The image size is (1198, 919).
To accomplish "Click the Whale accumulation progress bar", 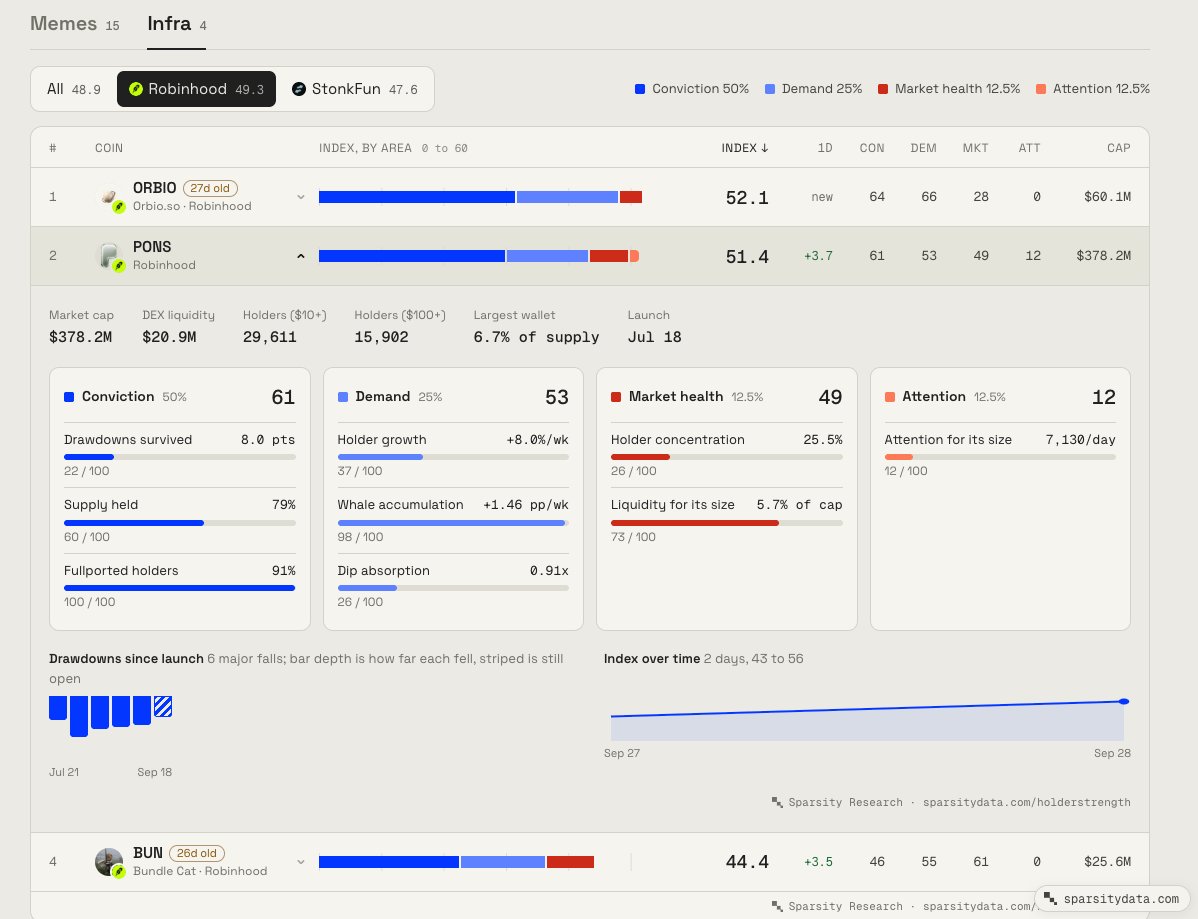I will pyautogui.click(x=453, y=523).
